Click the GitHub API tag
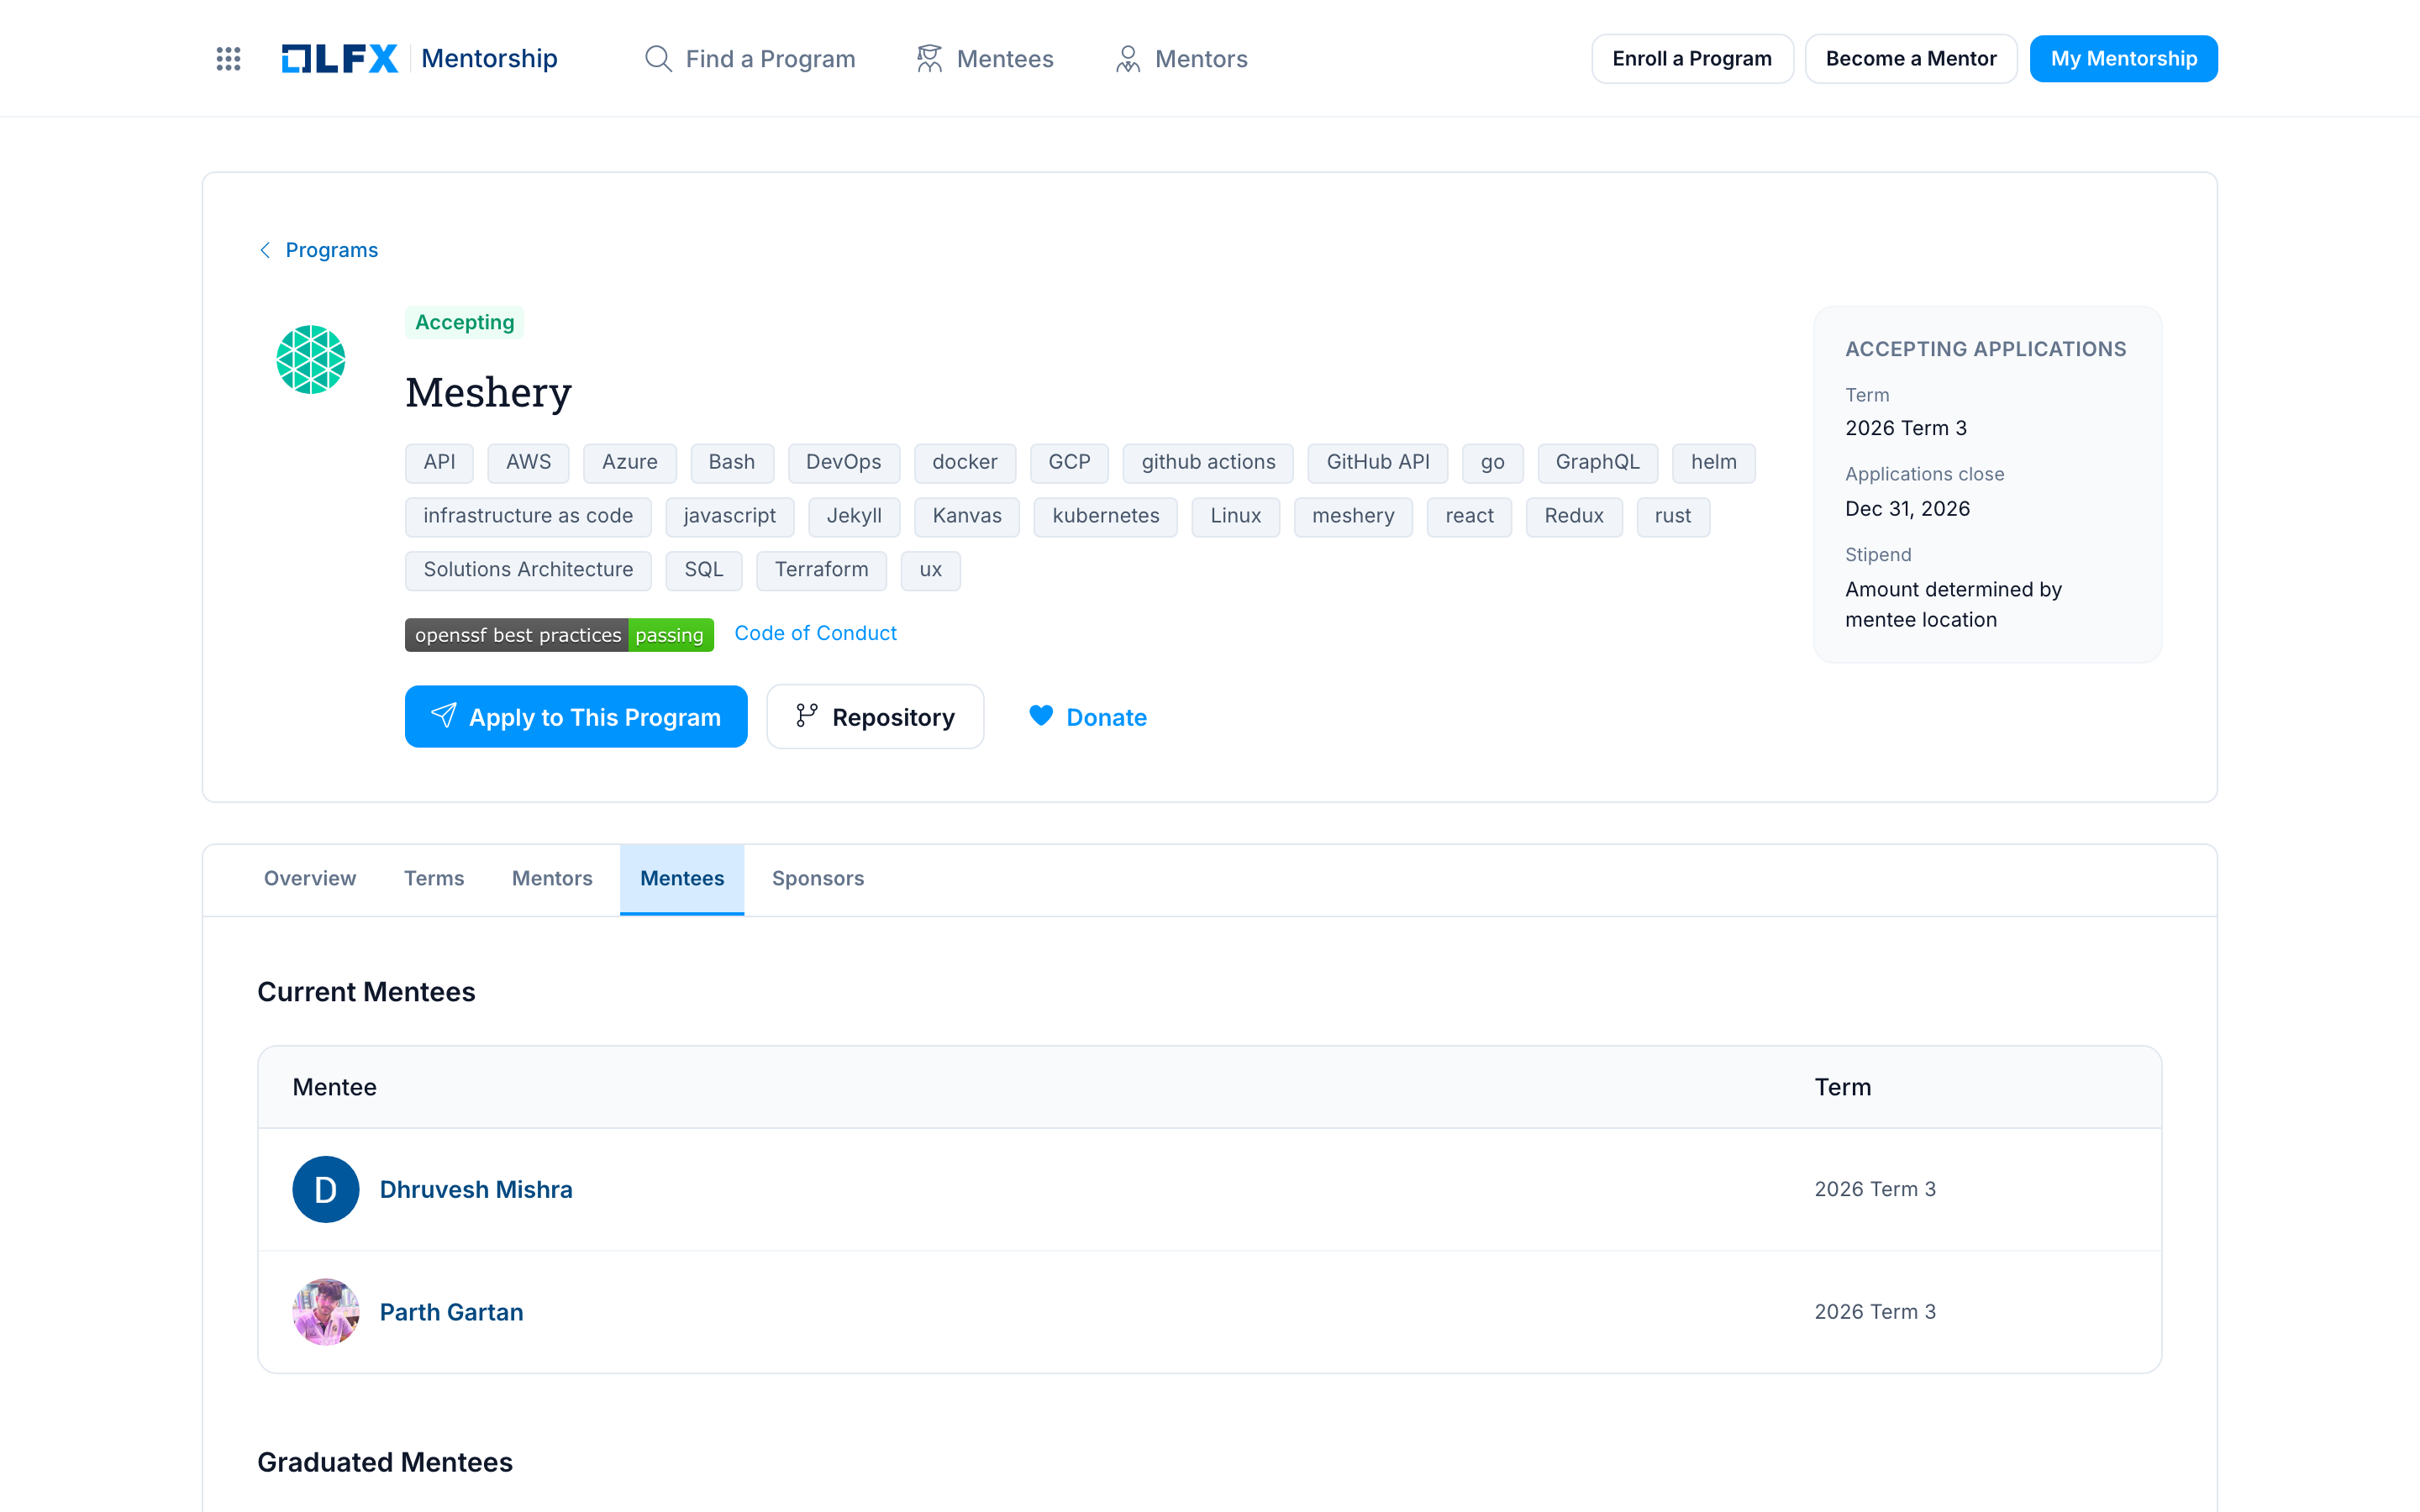2420x1512 pixels. tap(1378, 462)
